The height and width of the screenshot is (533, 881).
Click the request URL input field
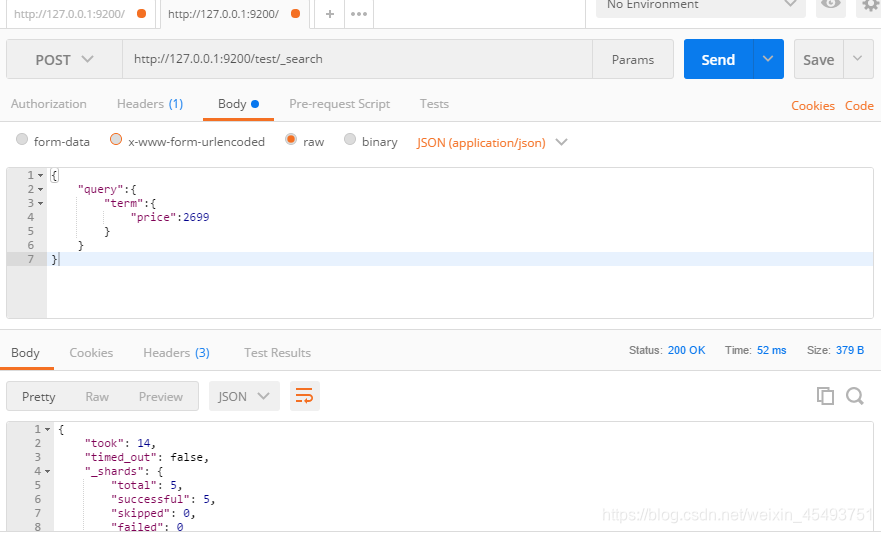click(x=357, y=59)
